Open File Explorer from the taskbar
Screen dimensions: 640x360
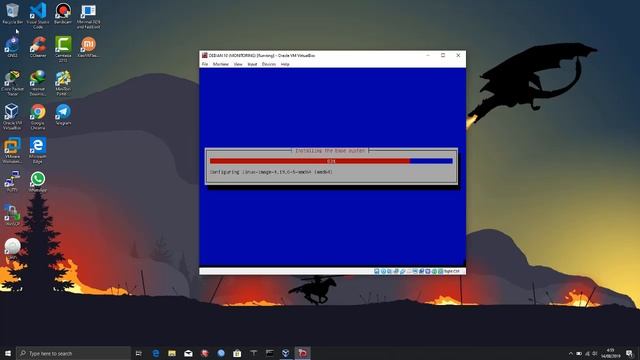tap(172, 353)
